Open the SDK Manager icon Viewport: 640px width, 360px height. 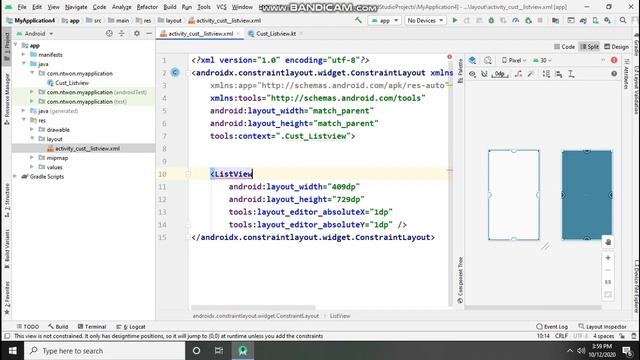tap(608, 20)
